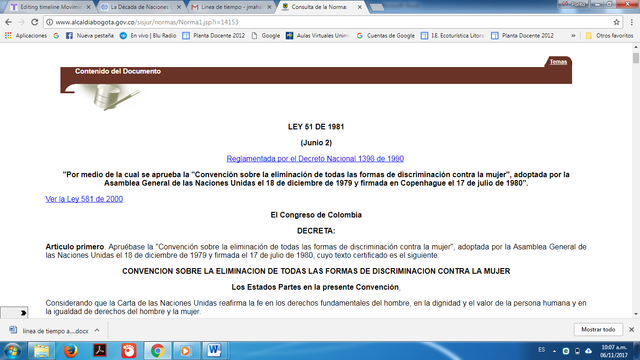This screenshot has width=640, height=360.
Task: Click the El Congreso de Colombia text
Action: coord(316,215)
